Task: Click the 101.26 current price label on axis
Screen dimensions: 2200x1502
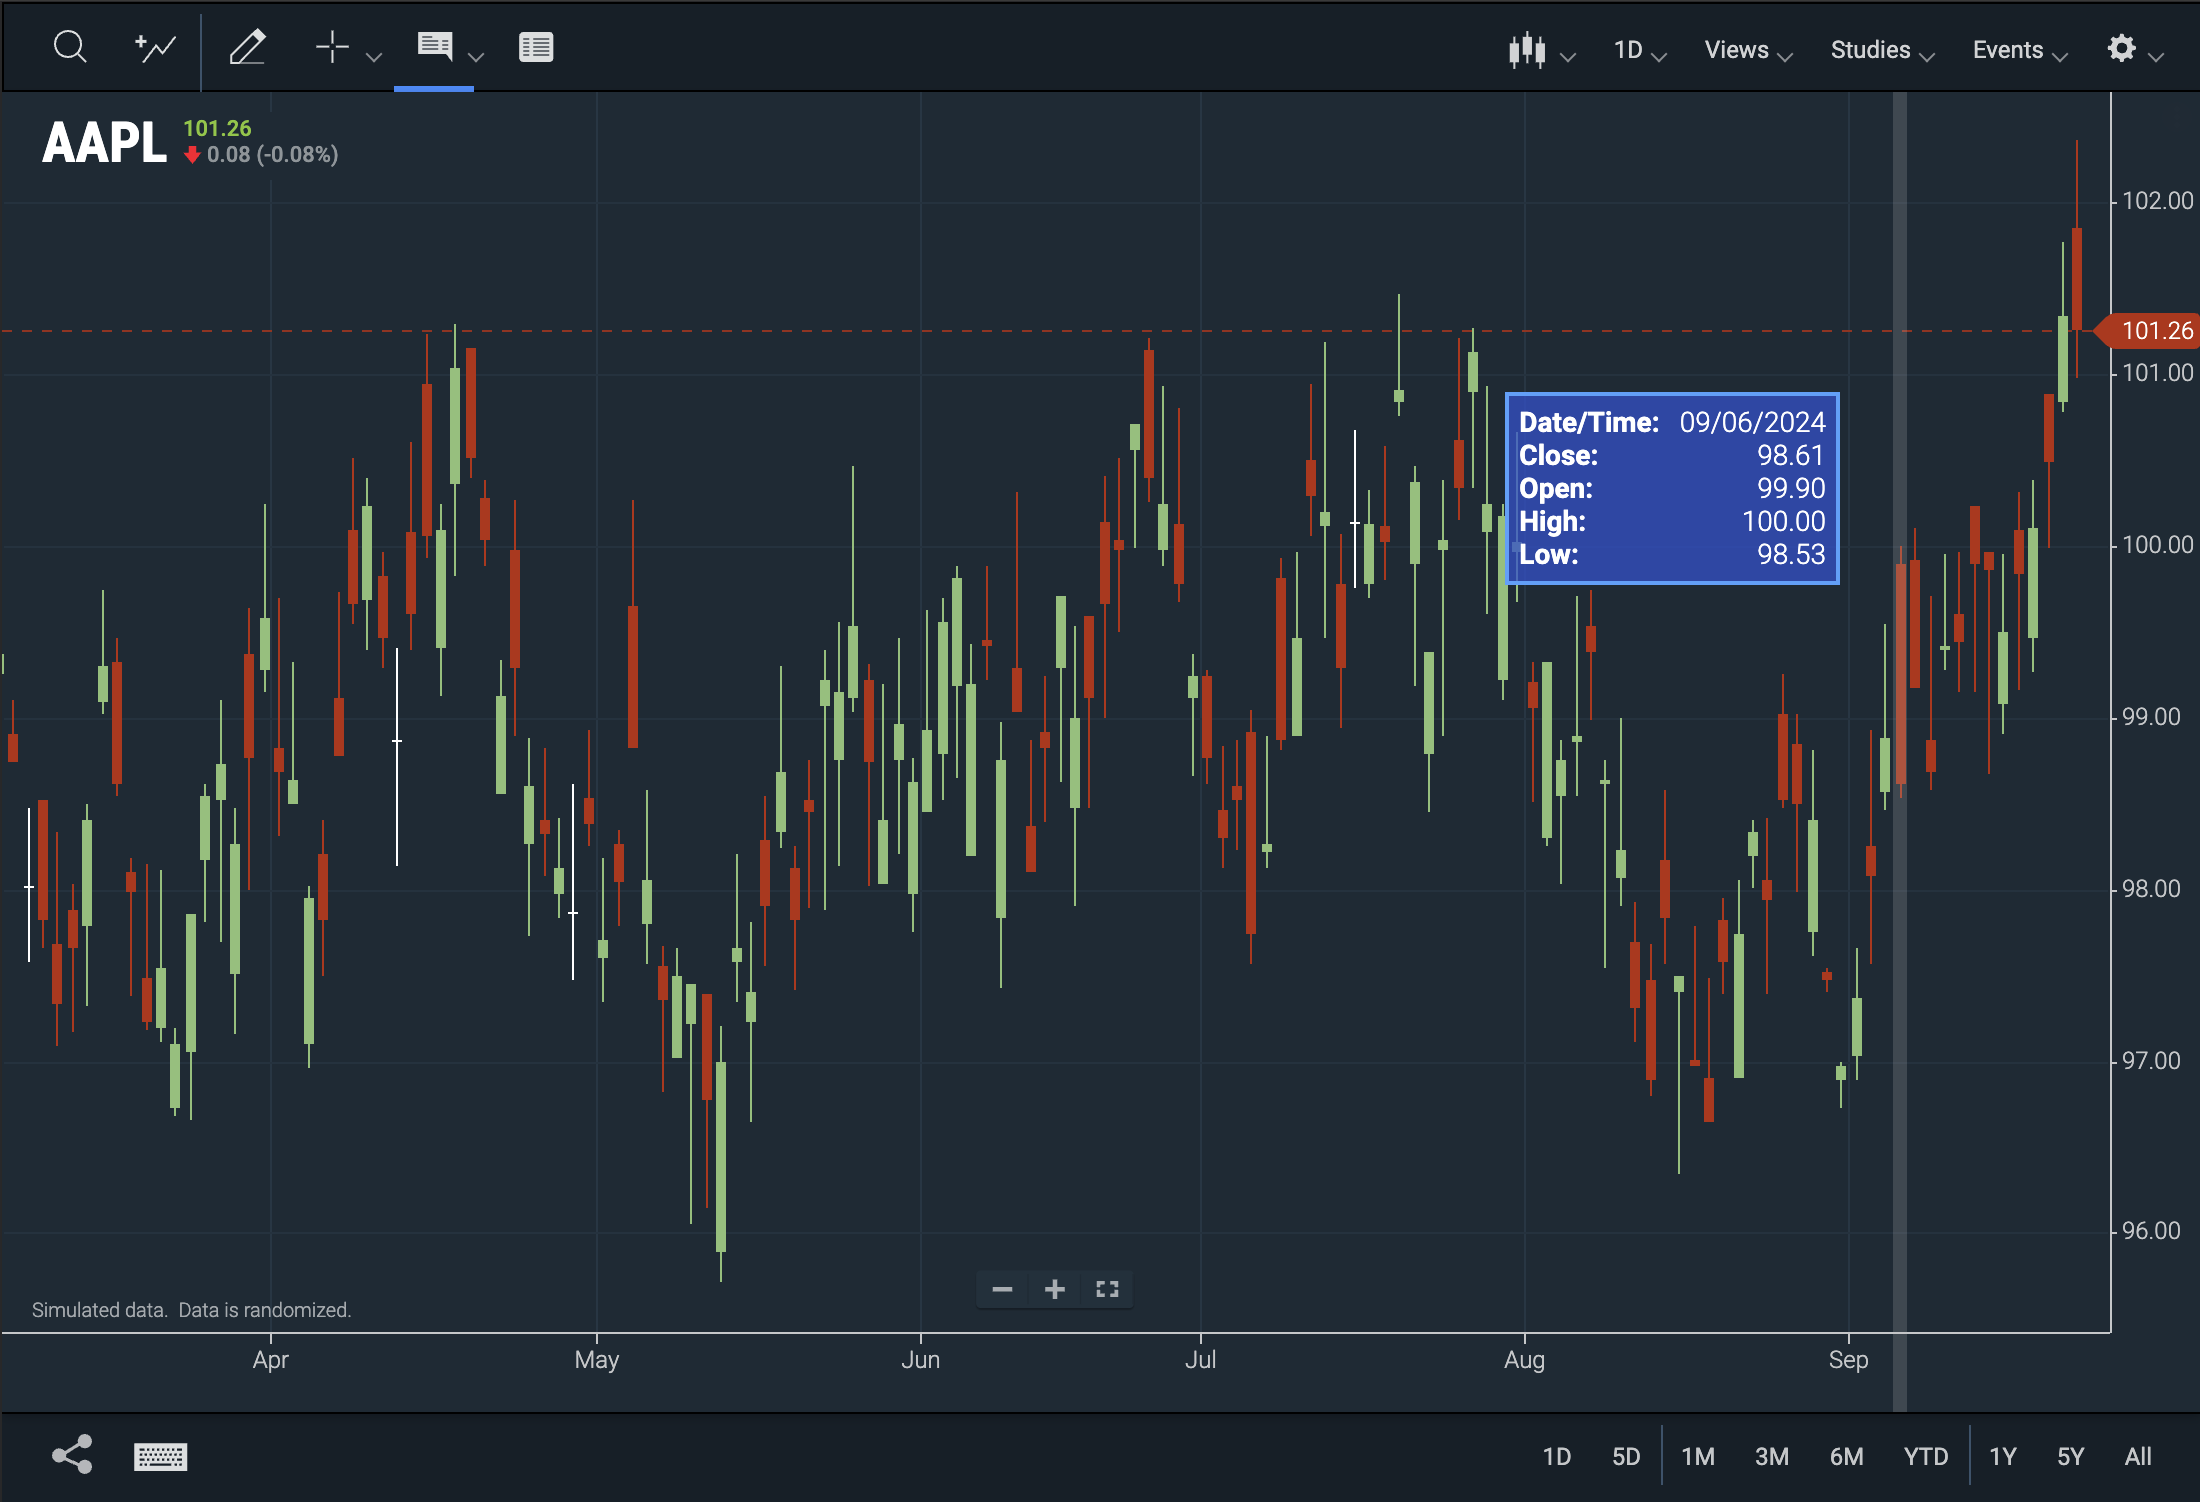Action: pyautogui.click(x=2150, y=330)
